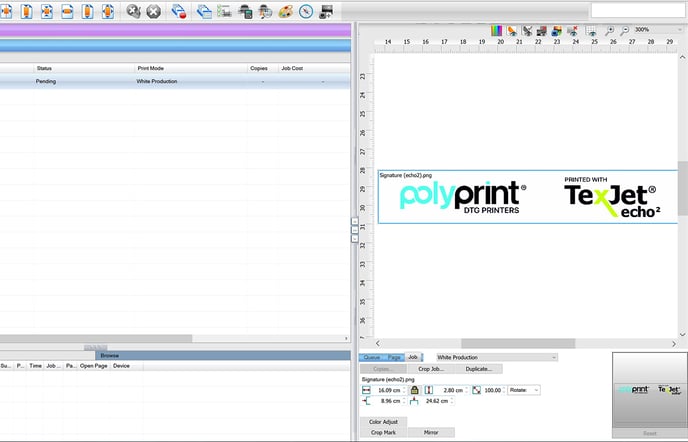The height and width of the screenshot is (442, 688).
Task: Open the Rotate dropdown
Action: [524, 390]
